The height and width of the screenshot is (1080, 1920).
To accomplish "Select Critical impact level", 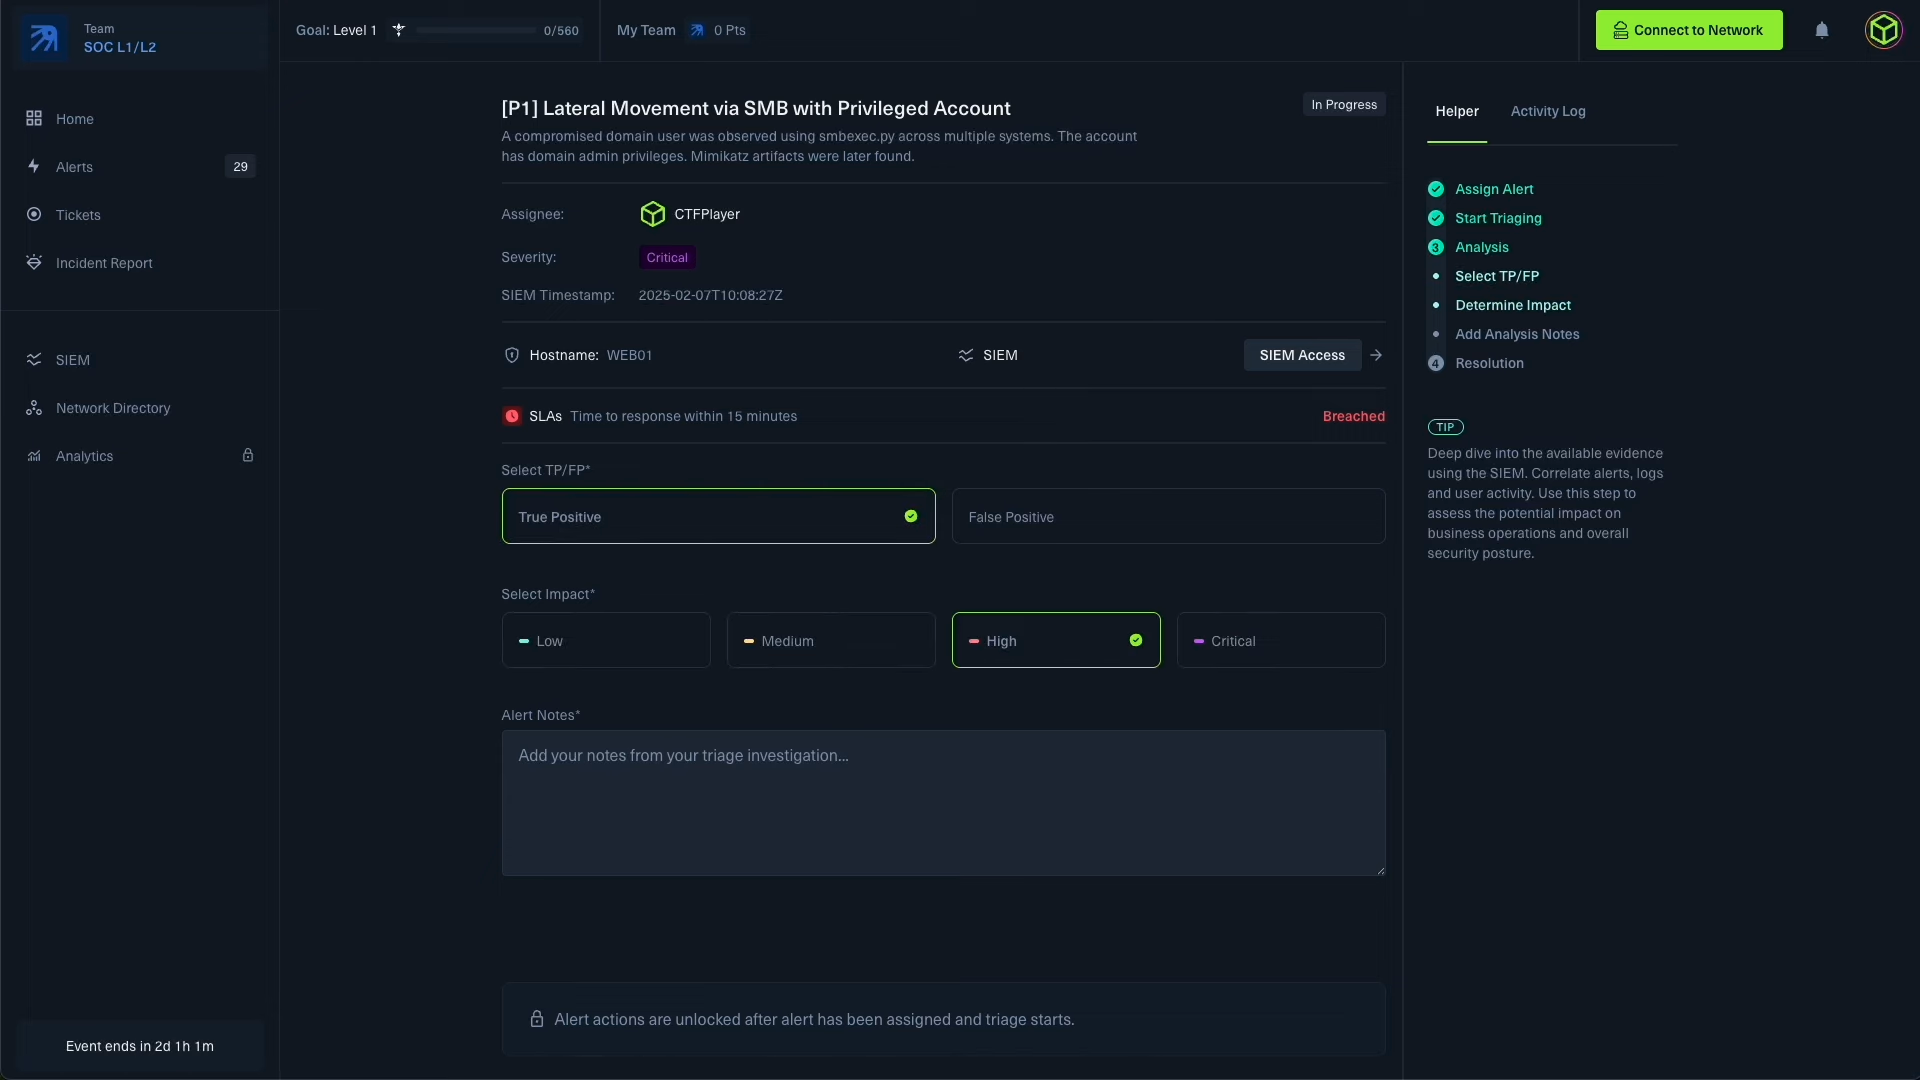I will [x=1280, y=640].
